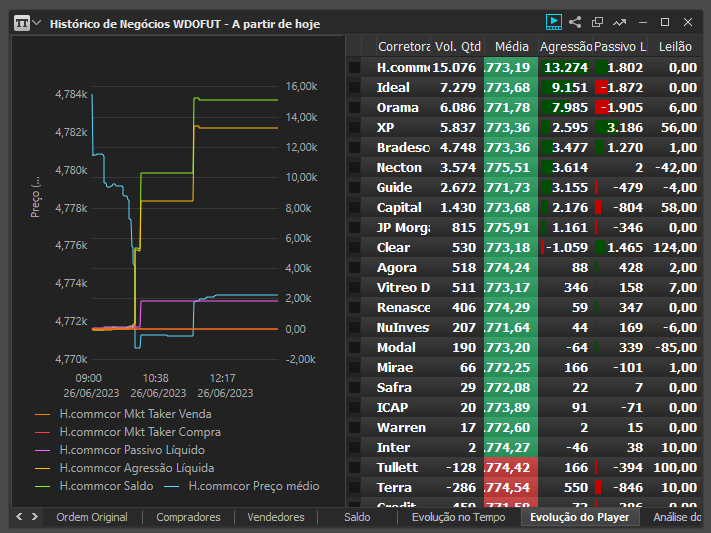Sort by the Média column header
Viewport: 711px width, 533px height.
tap(511, 47)
